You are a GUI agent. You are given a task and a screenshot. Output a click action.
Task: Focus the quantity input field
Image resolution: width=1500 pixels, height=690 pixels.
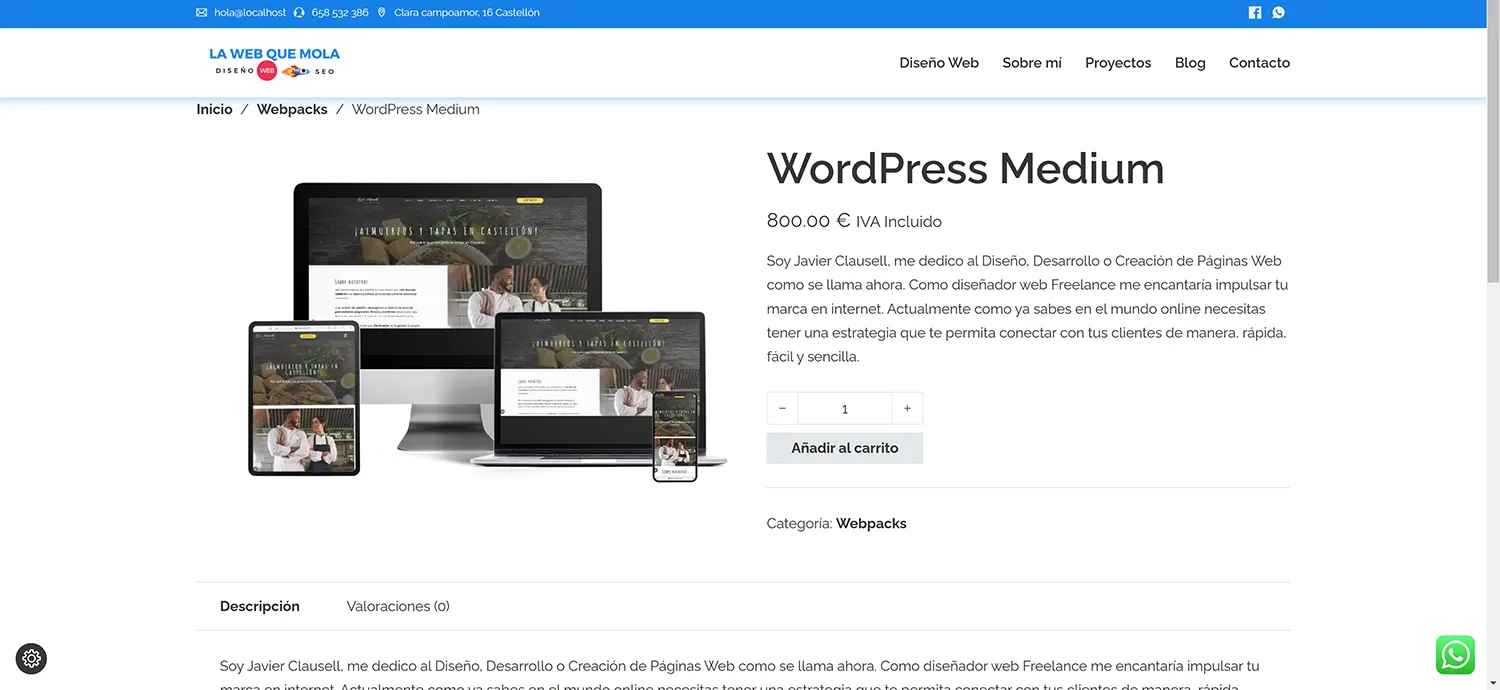coord(844,408)
